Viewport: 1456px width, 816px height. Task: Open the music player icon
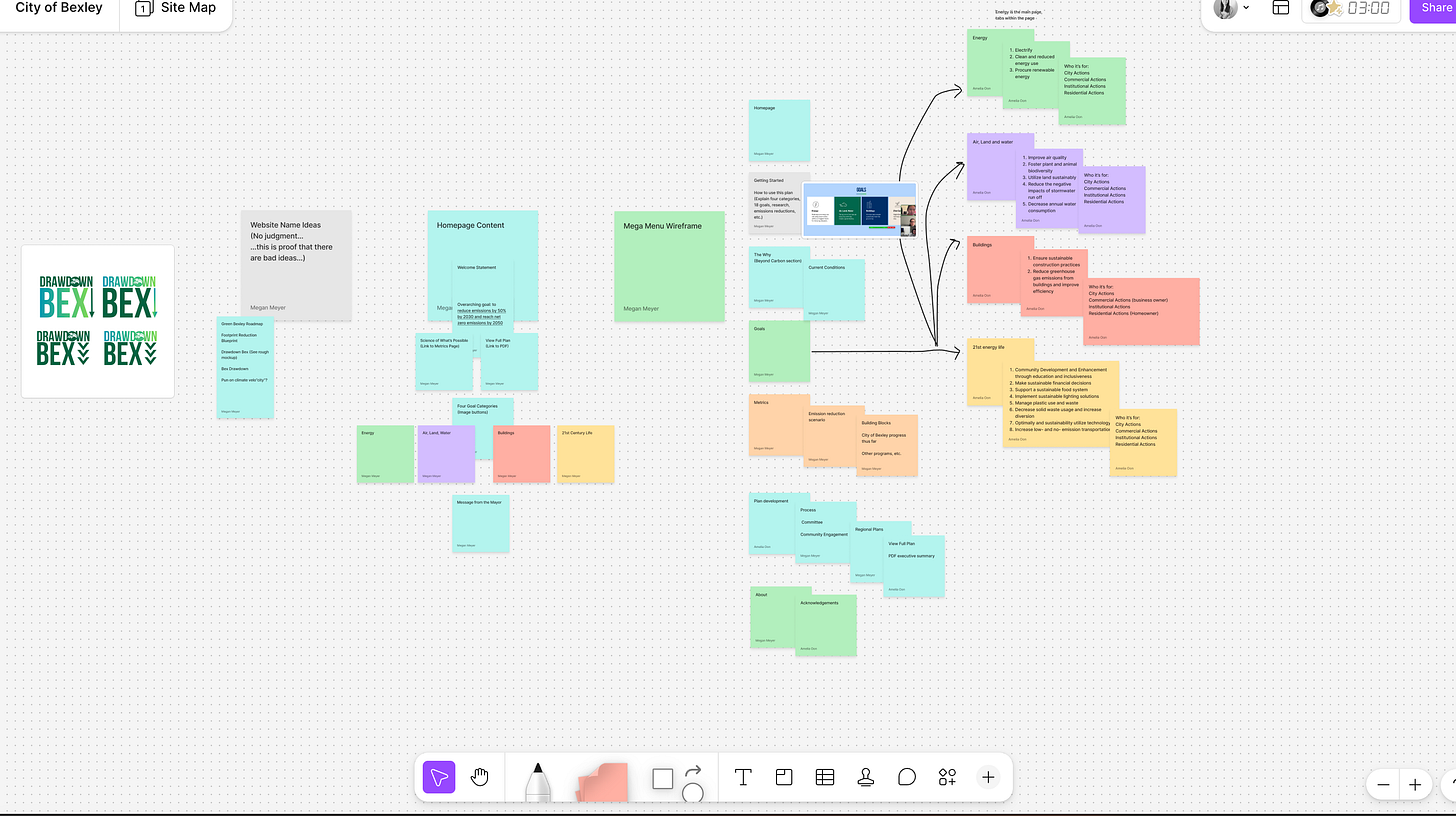point(1322,8)
